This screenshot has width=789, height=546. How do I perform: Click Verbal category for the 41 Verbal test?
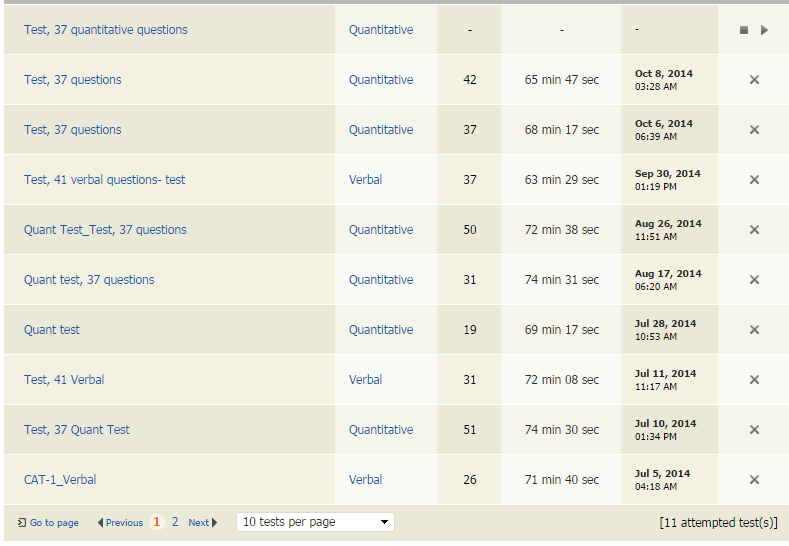pyautogui.click(x=365, y=380)
